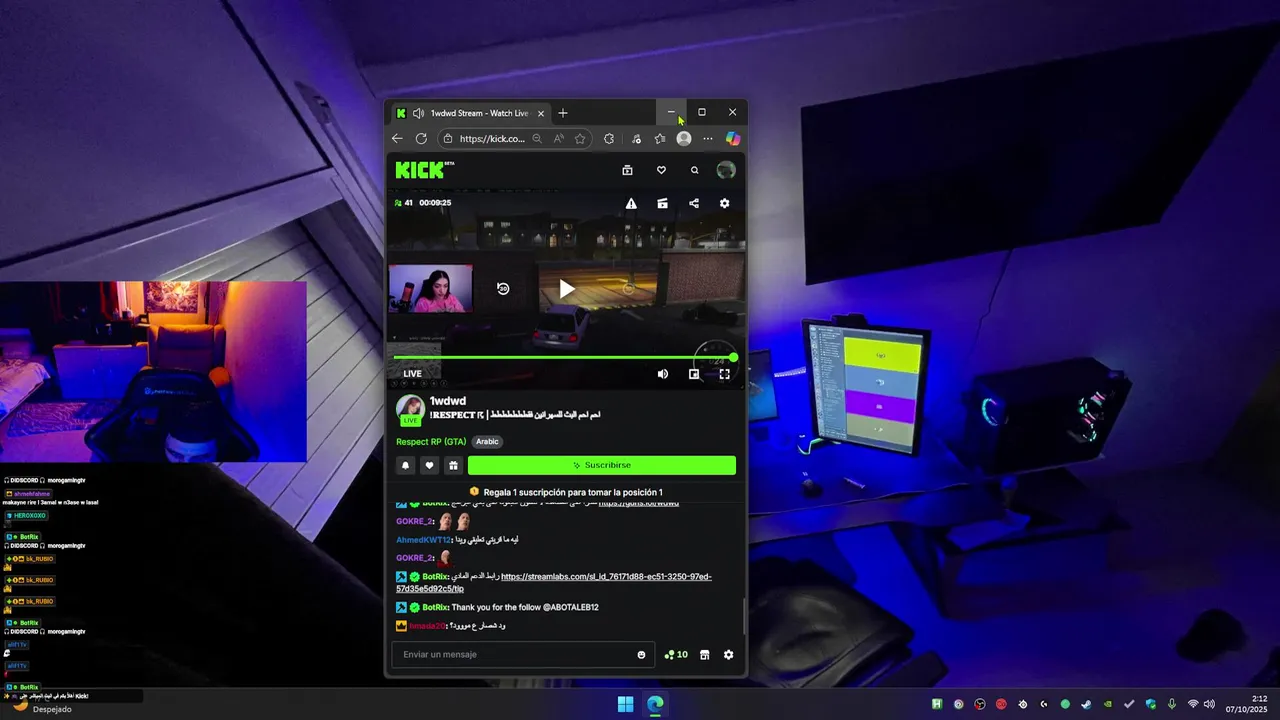Viewport: 1280px width, 720px height.
Task: Rewind 30 seconds in the player
Action: pyautogui.click(x=503, y=289)
